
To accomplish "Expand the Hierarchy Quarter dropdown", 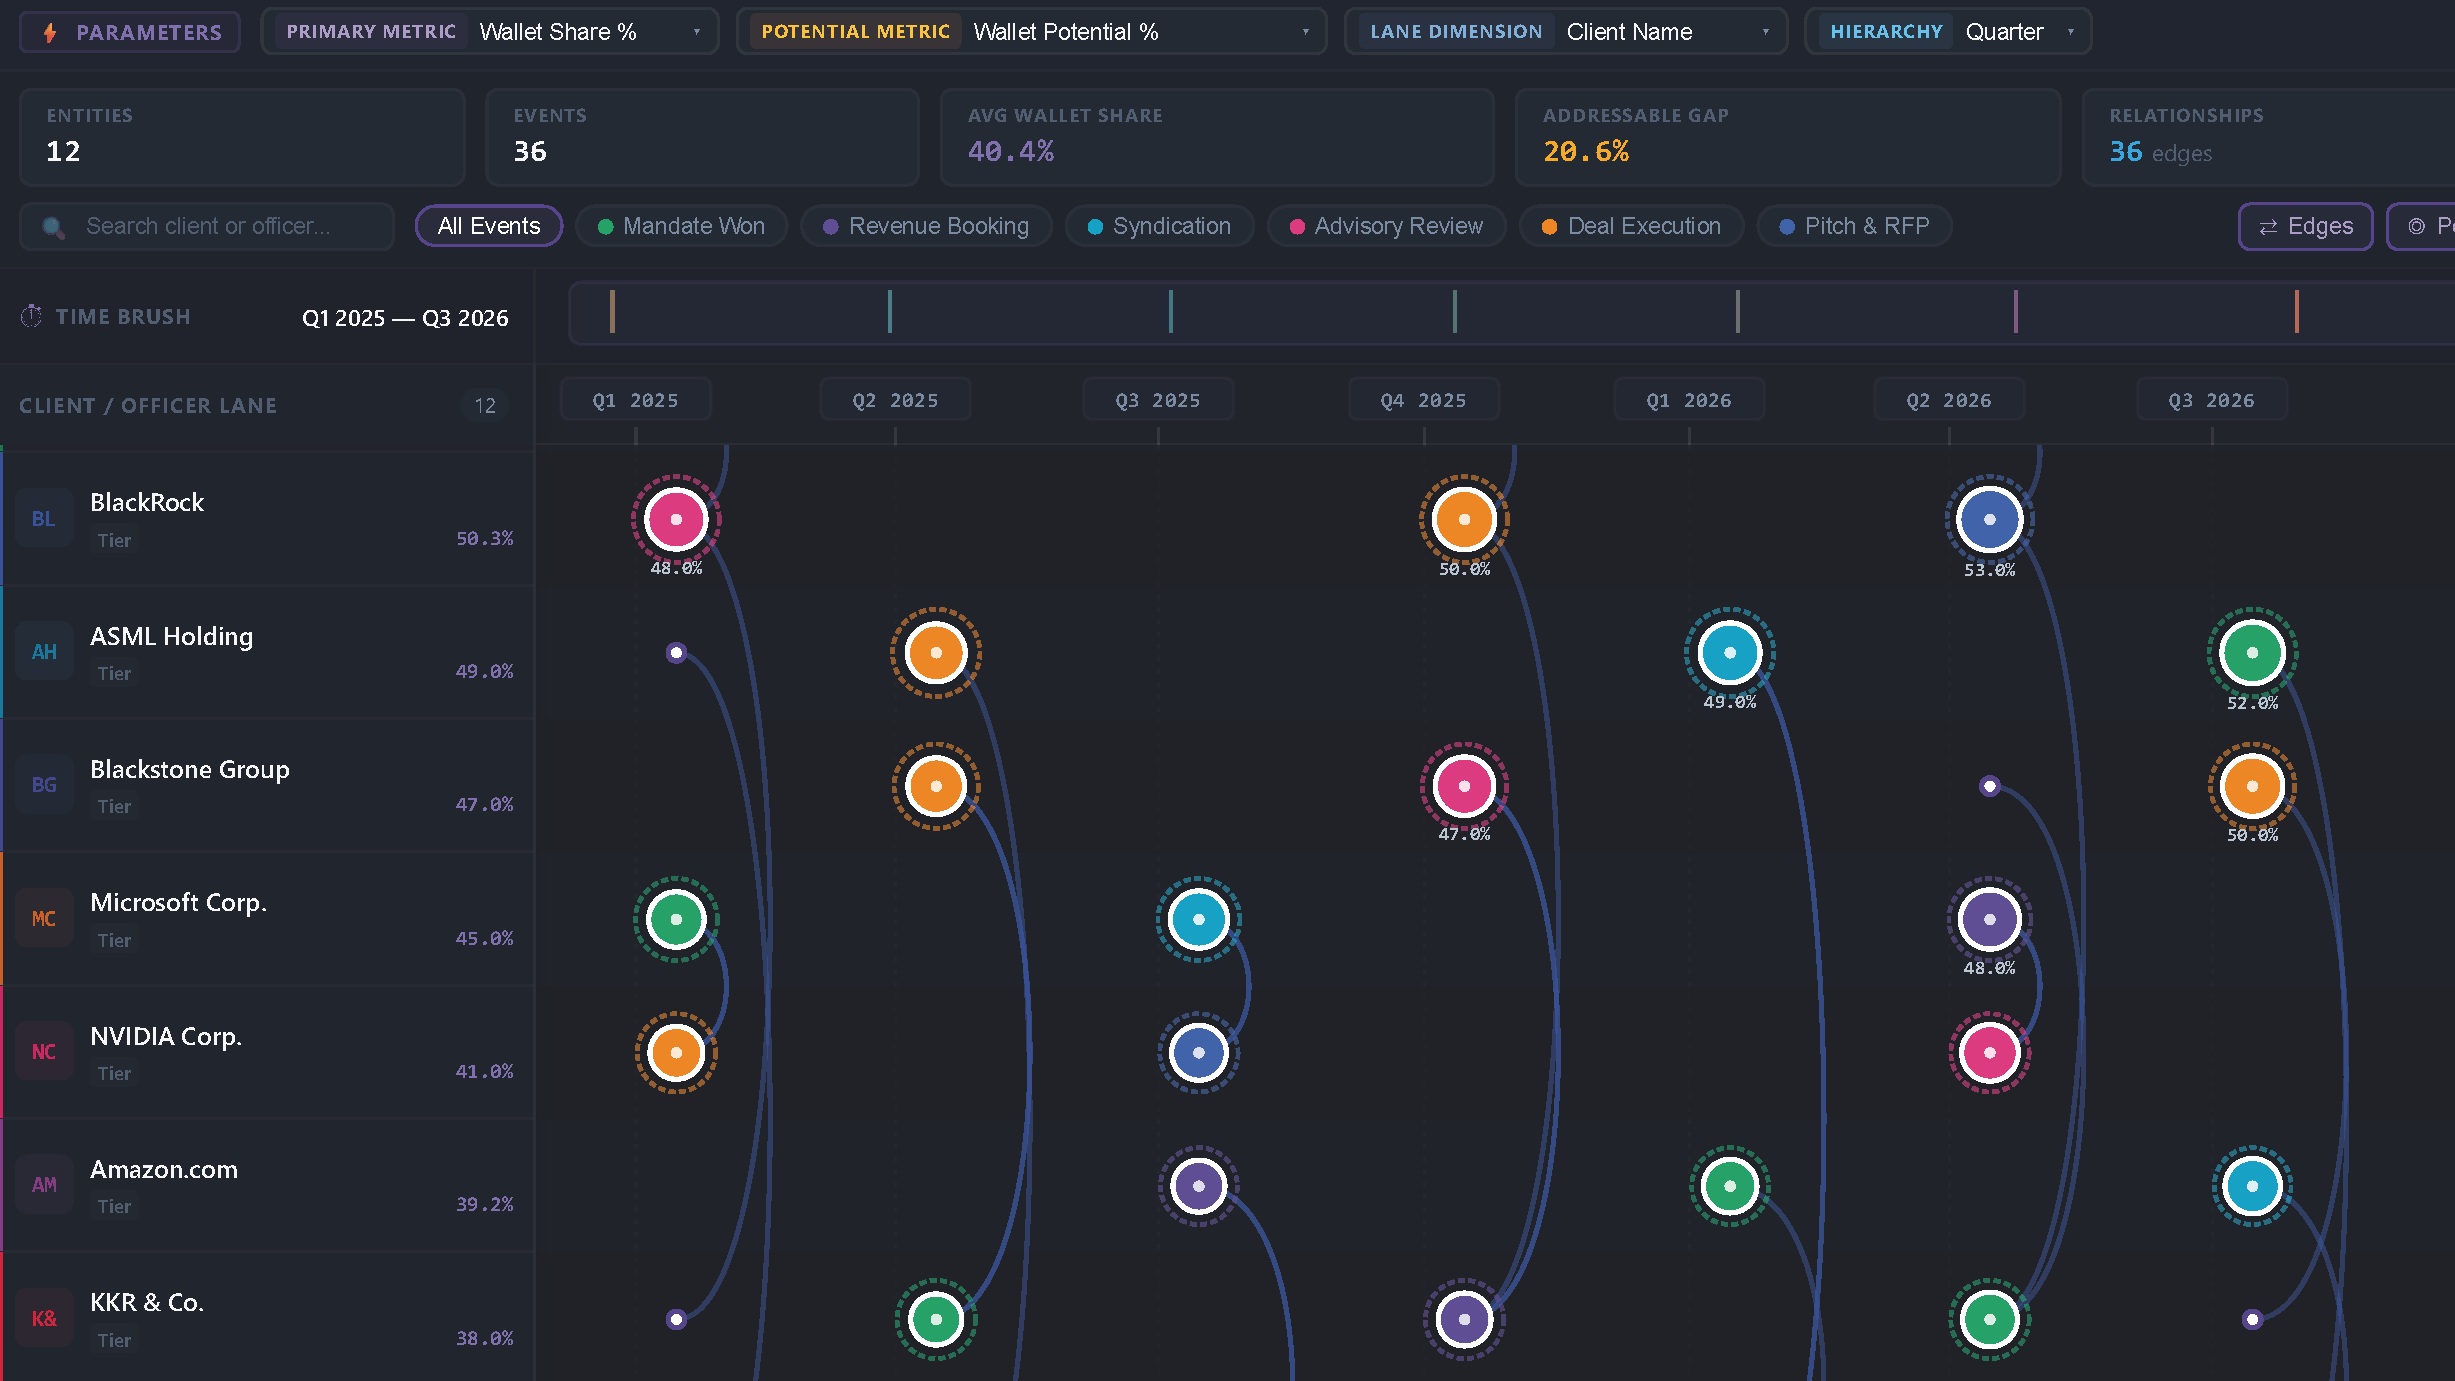I will [x=1948, y=32].
